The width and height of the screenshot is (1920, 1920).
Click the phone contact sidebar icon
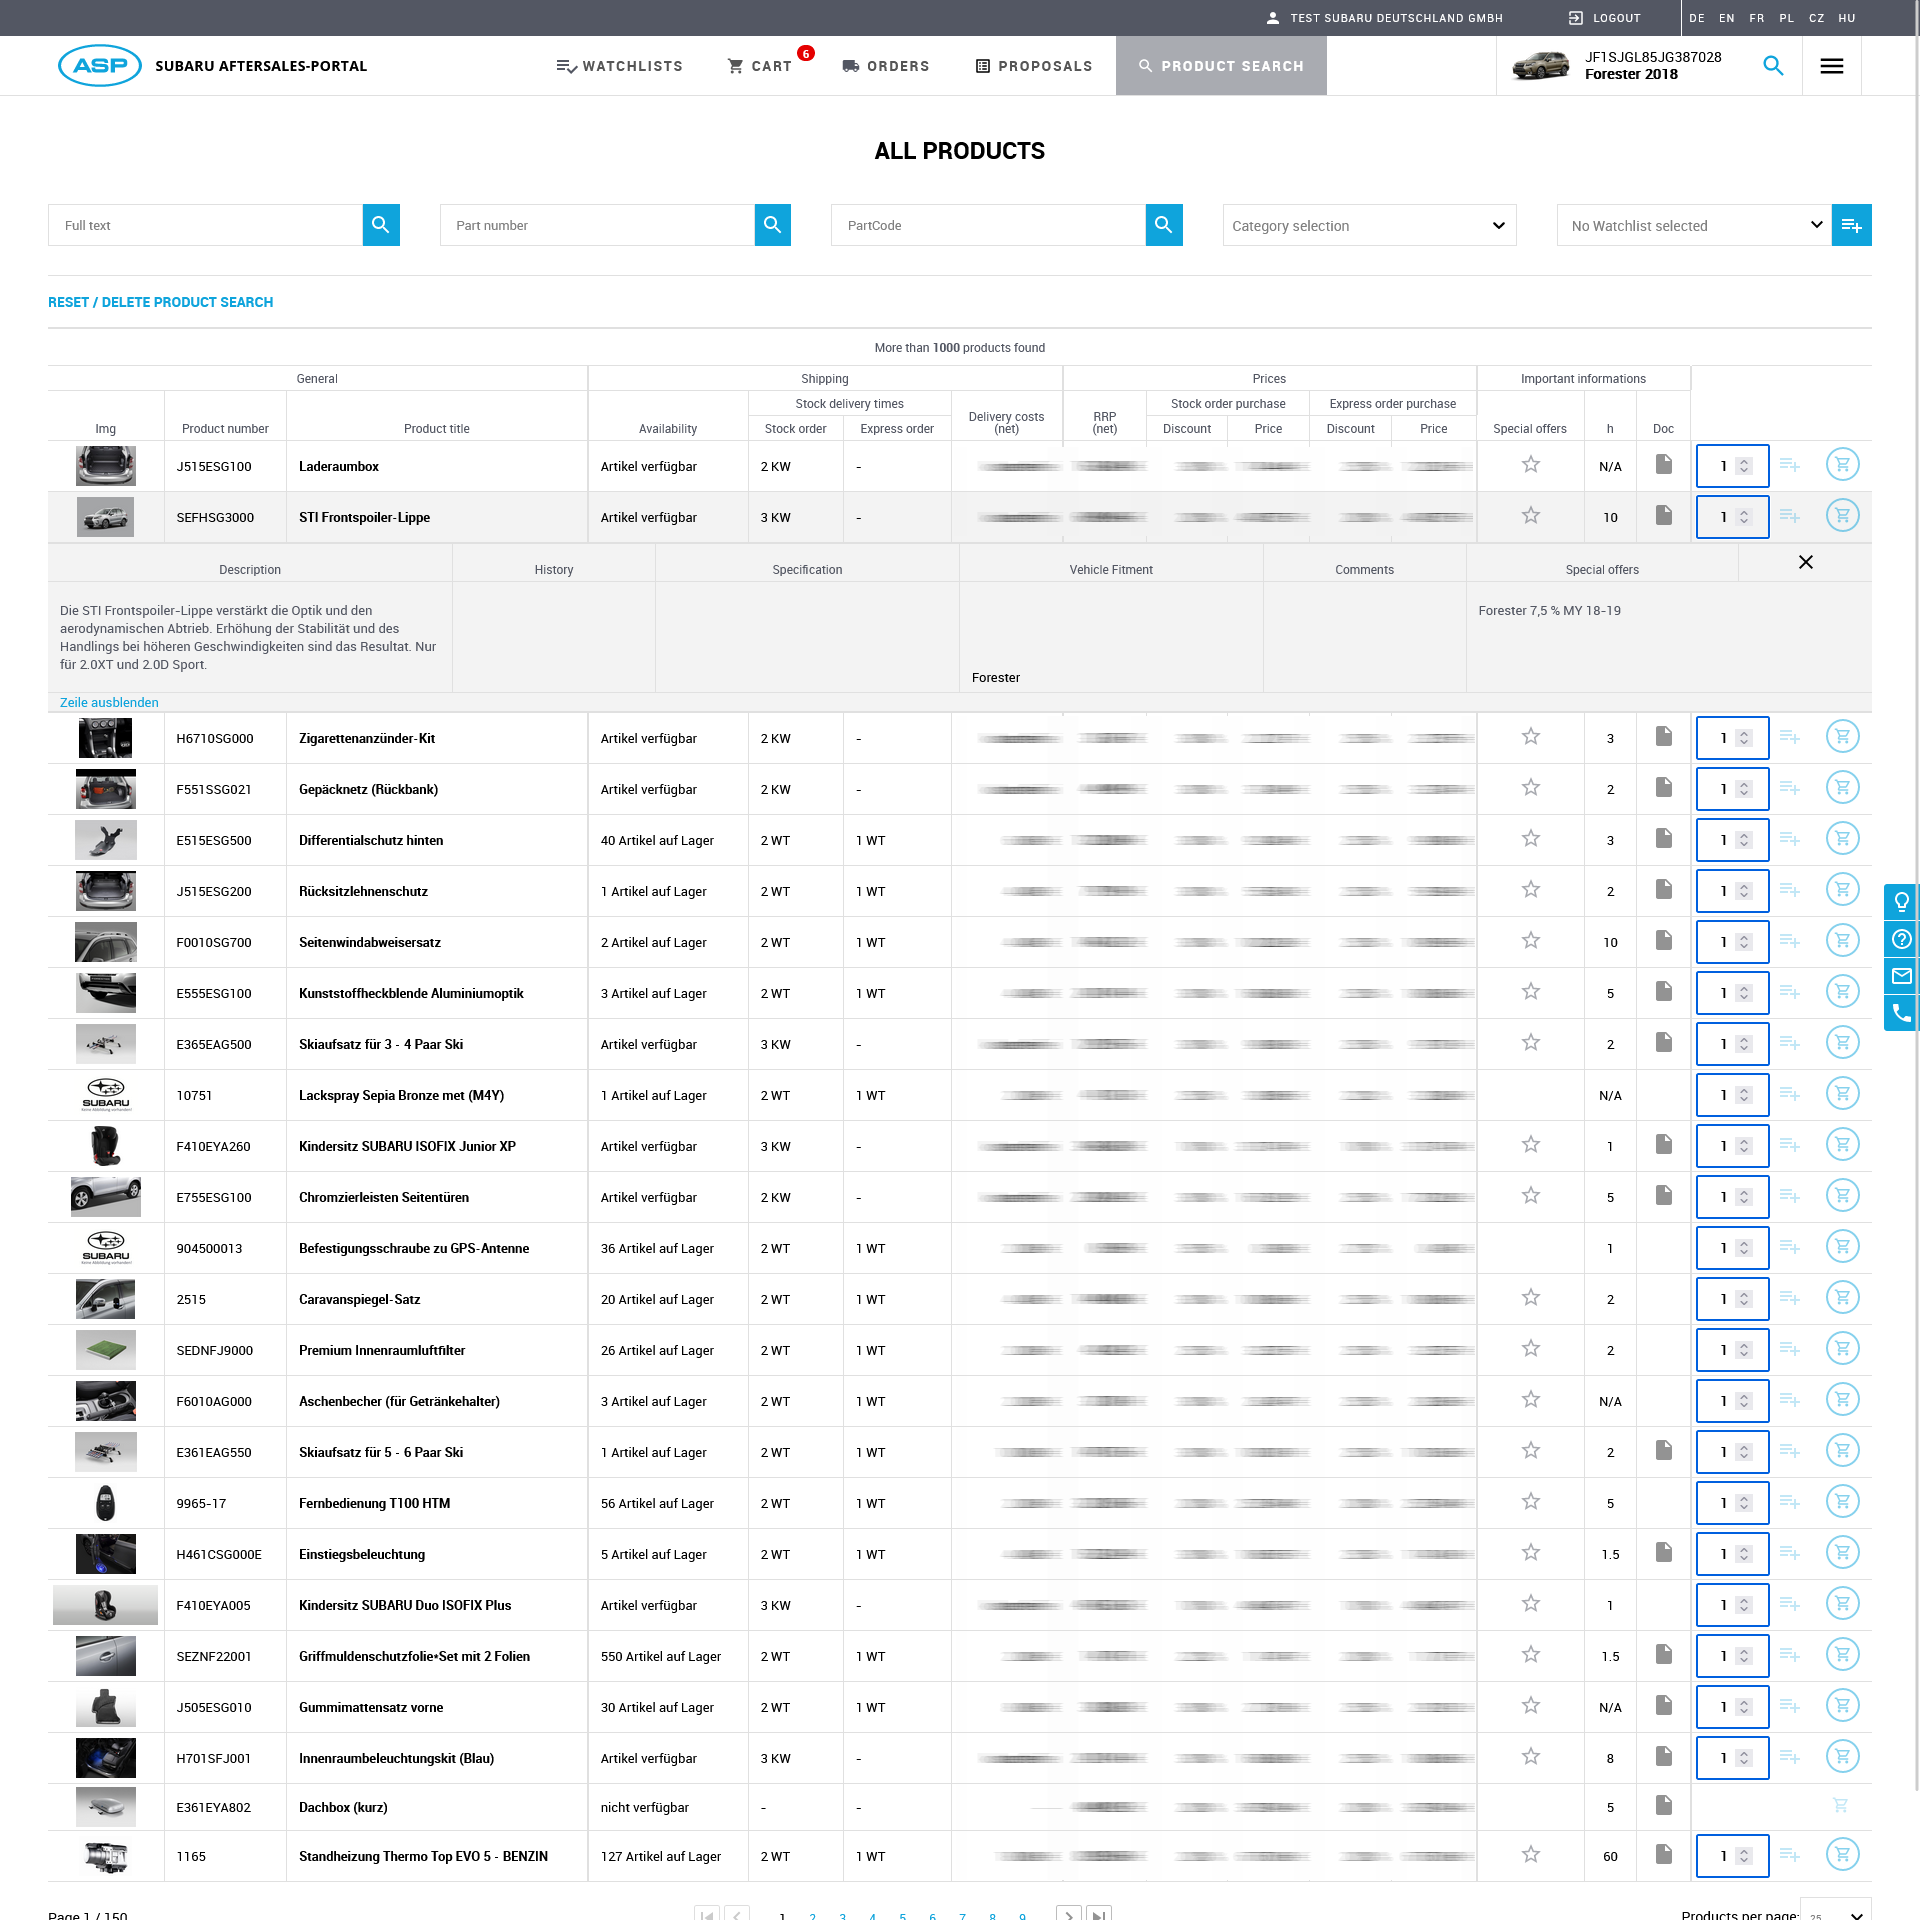point(1901,1013)
